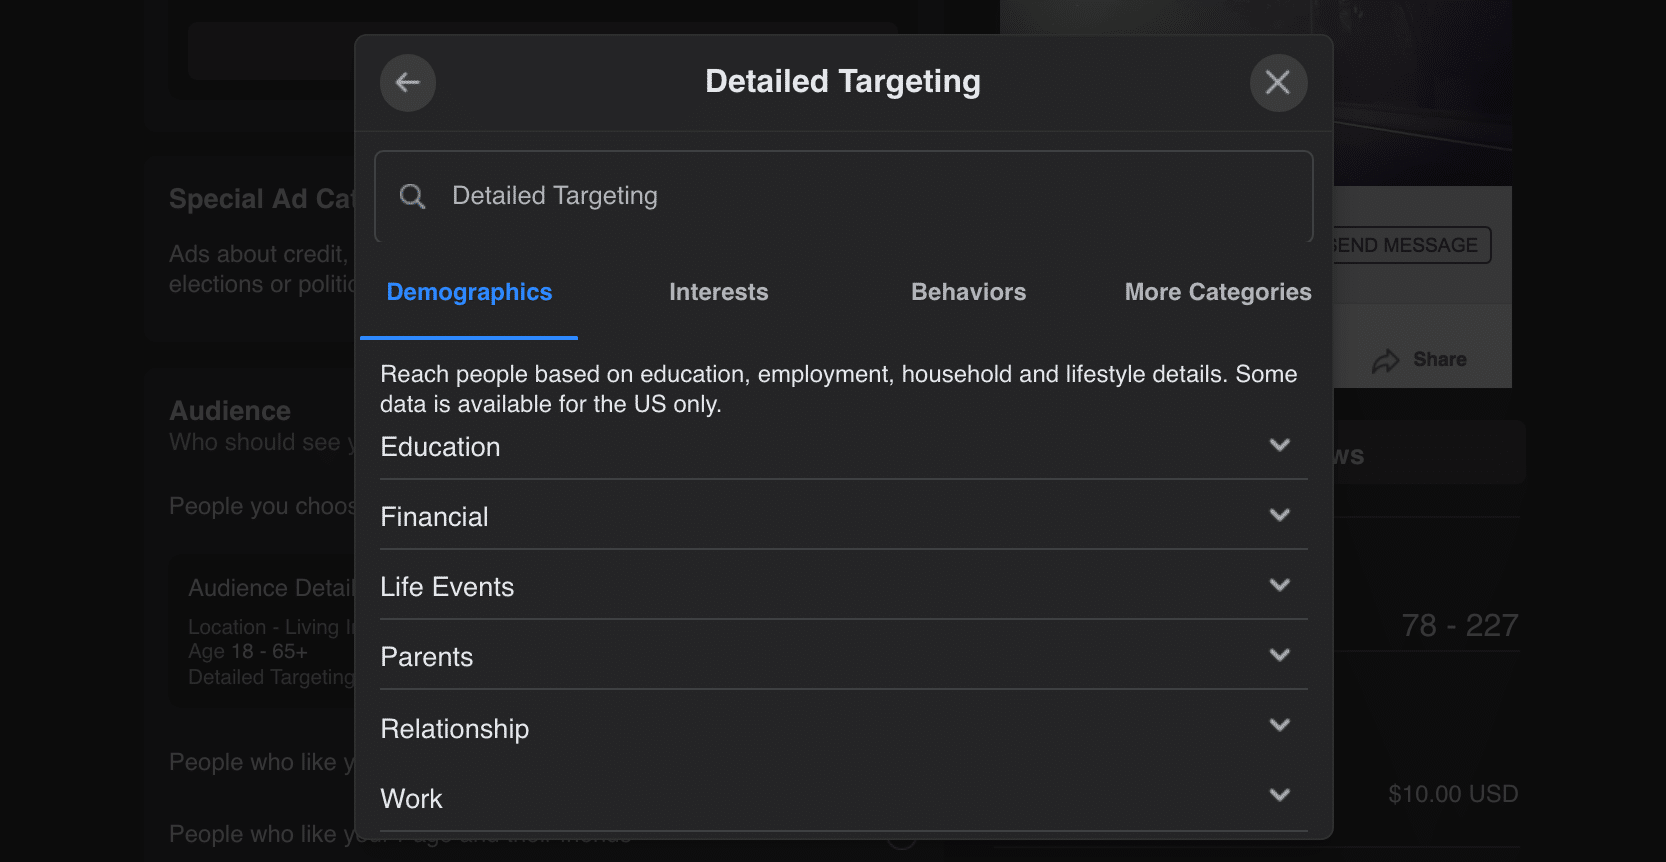The width and height of the screenshot is (1666, 862).
Task: Select the Behaviors tab
Action: (968, 292)
